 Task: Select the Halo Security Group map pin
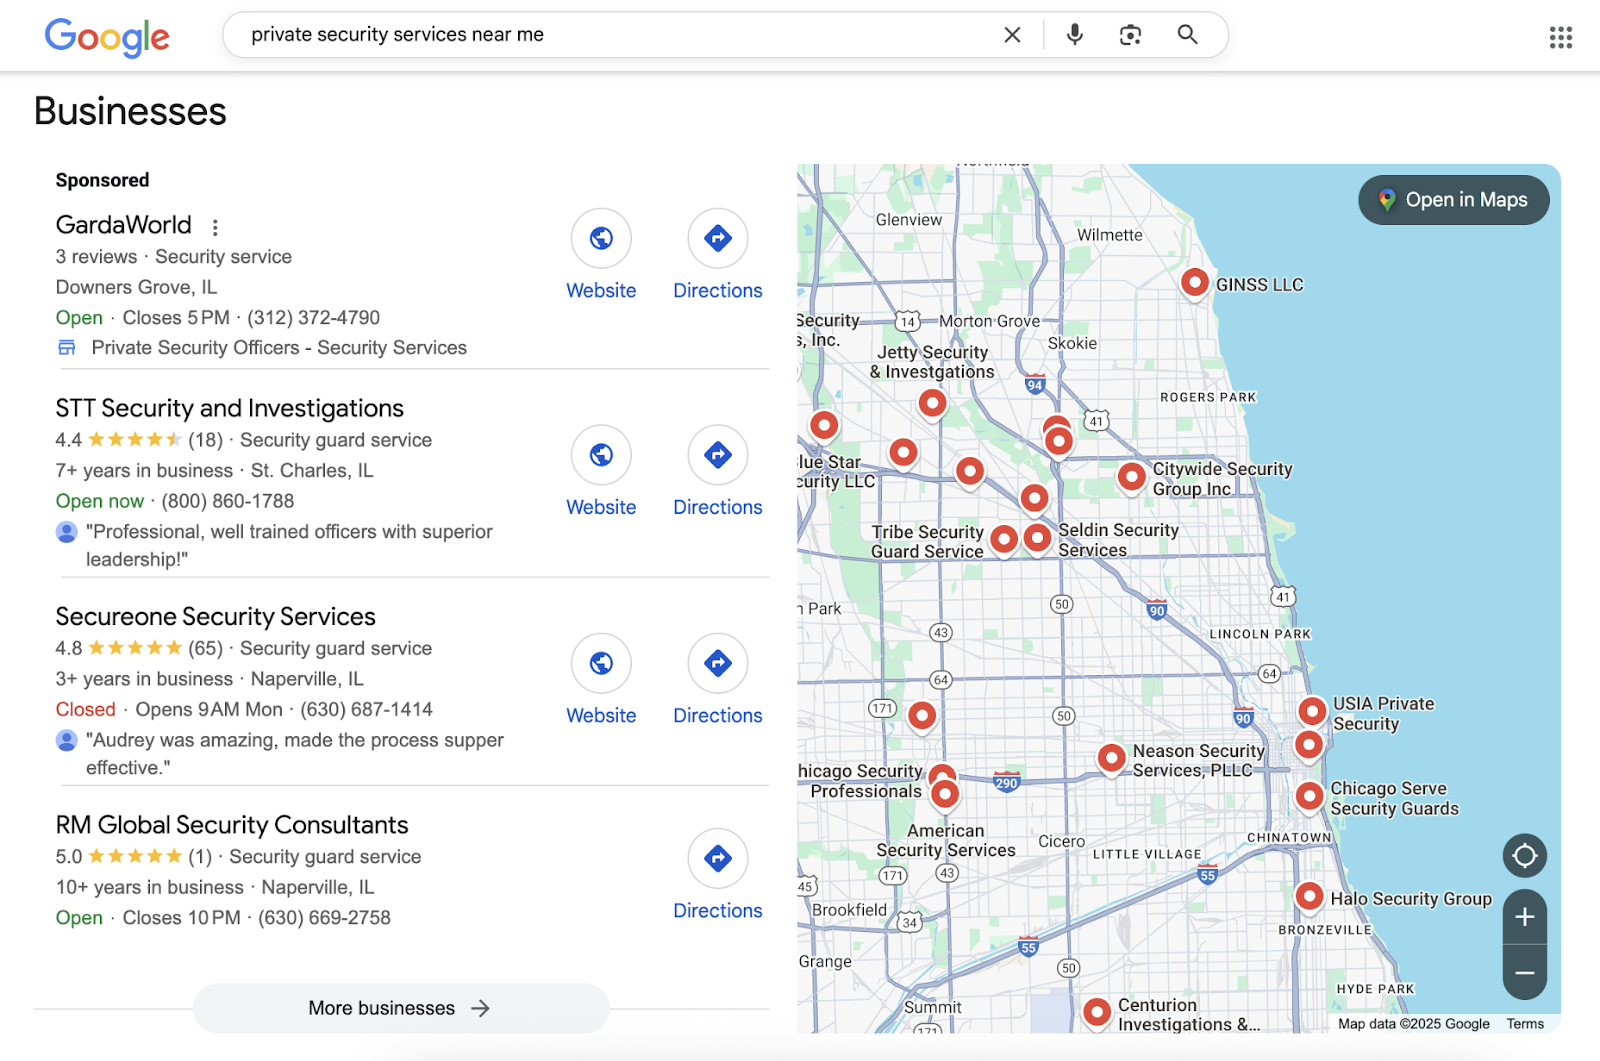pyautogui.click(x=1309, y=897)
